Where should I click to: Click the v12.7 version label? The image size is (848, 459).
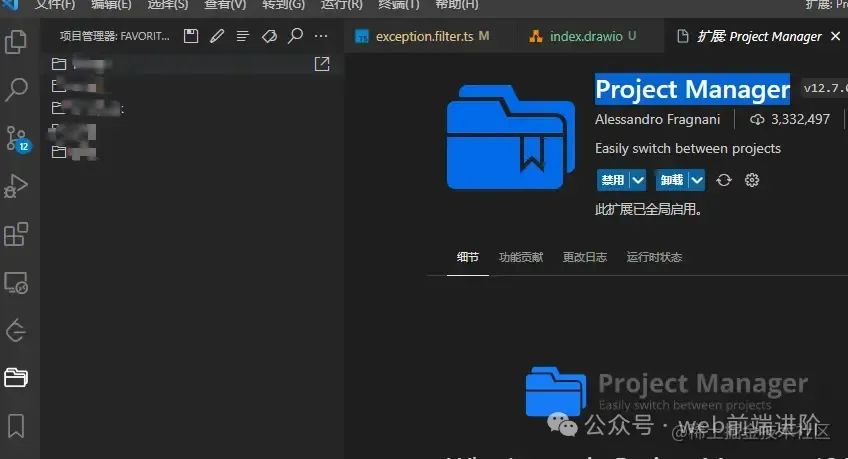coord(825,88)
